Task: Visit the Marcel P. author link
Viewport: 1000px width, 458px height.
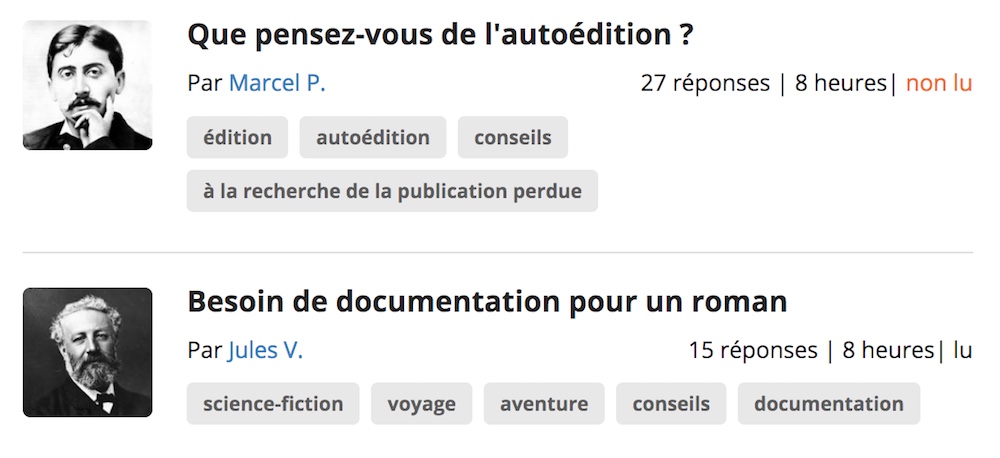Action: [x=277, y=84]
